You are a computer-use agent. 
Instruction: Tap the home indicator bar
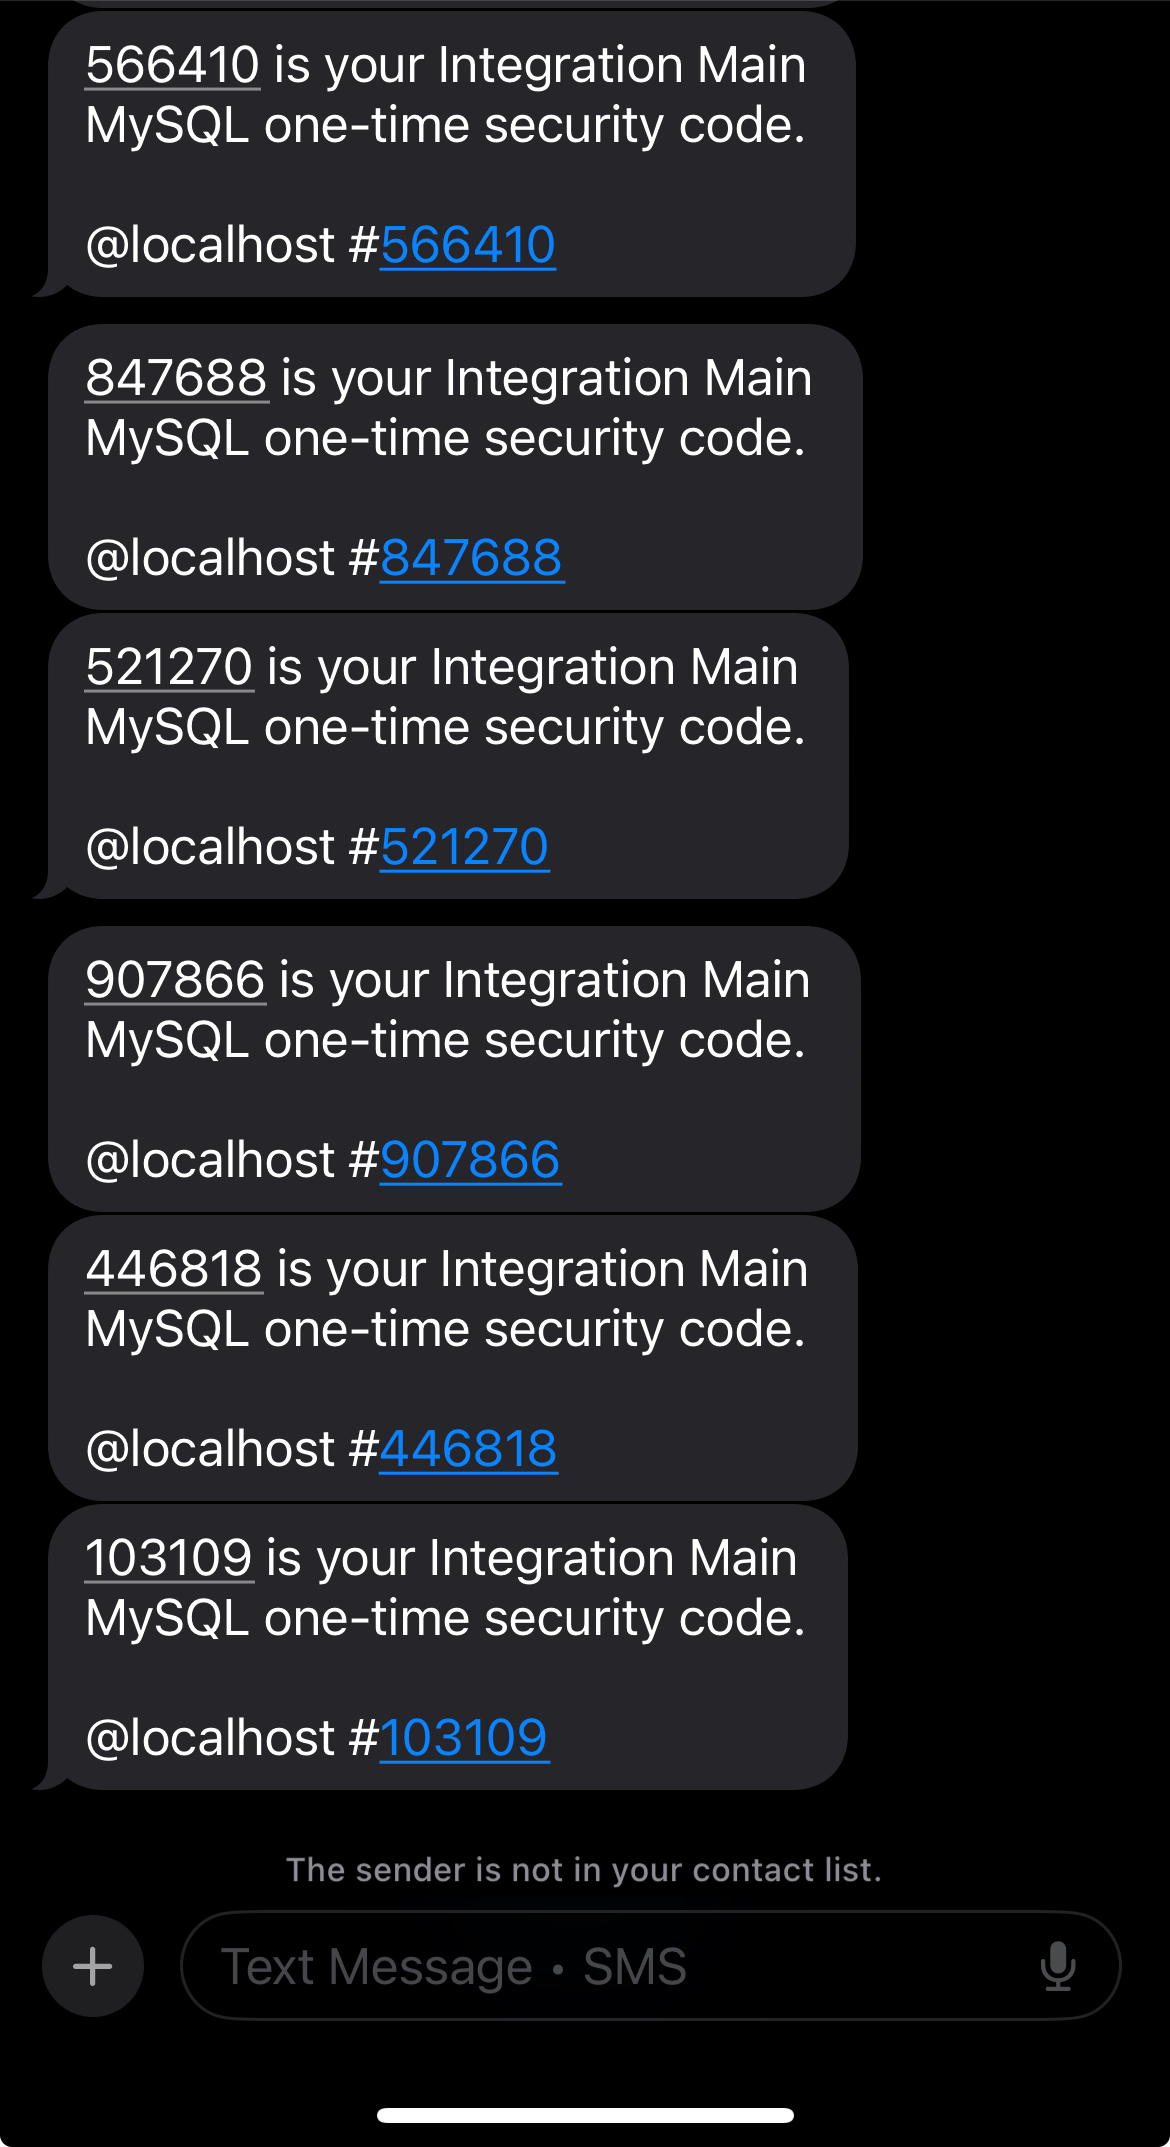[585, 2115]
